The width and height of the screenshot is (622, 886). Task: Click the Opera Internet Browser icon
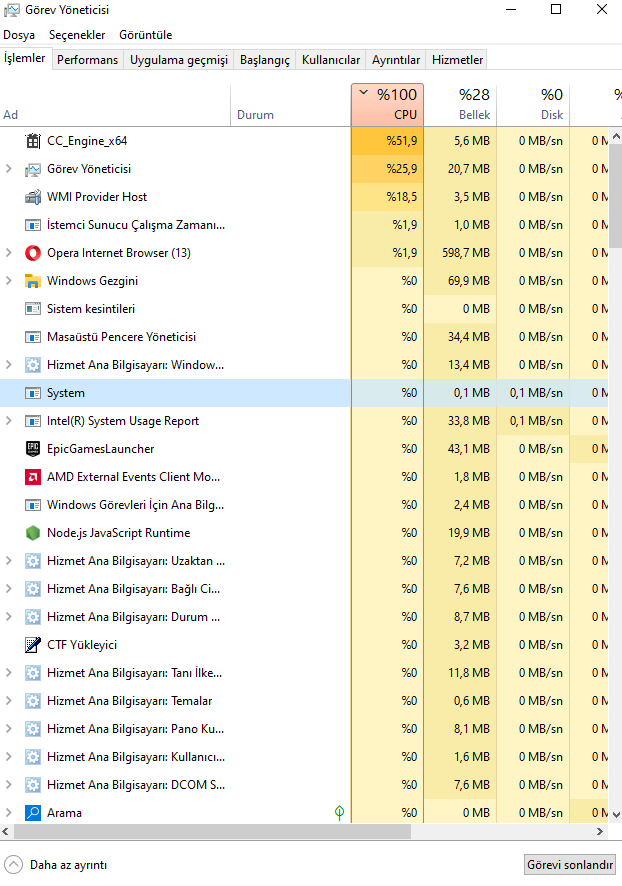click(33, 253)
